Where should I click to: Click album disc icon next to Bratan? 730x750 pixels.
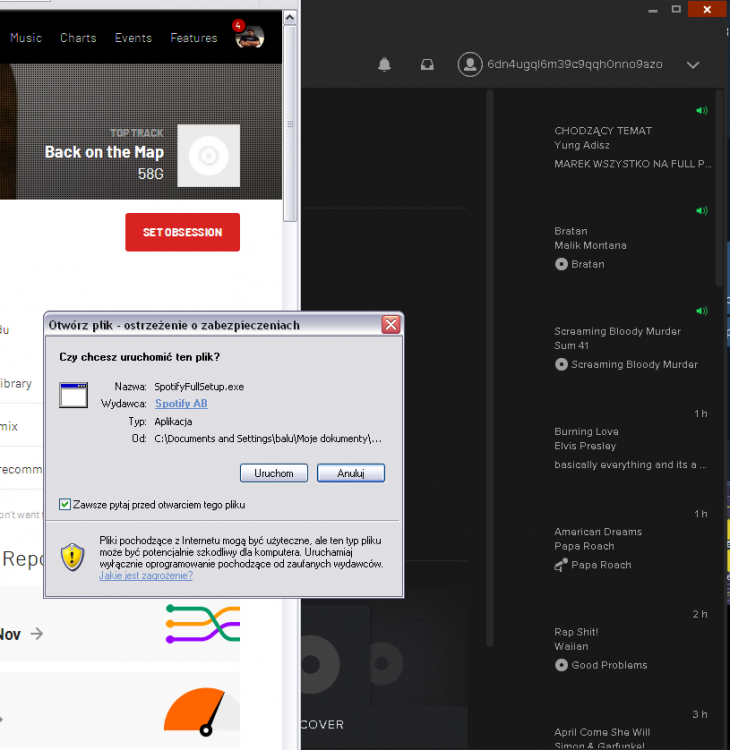561,264
